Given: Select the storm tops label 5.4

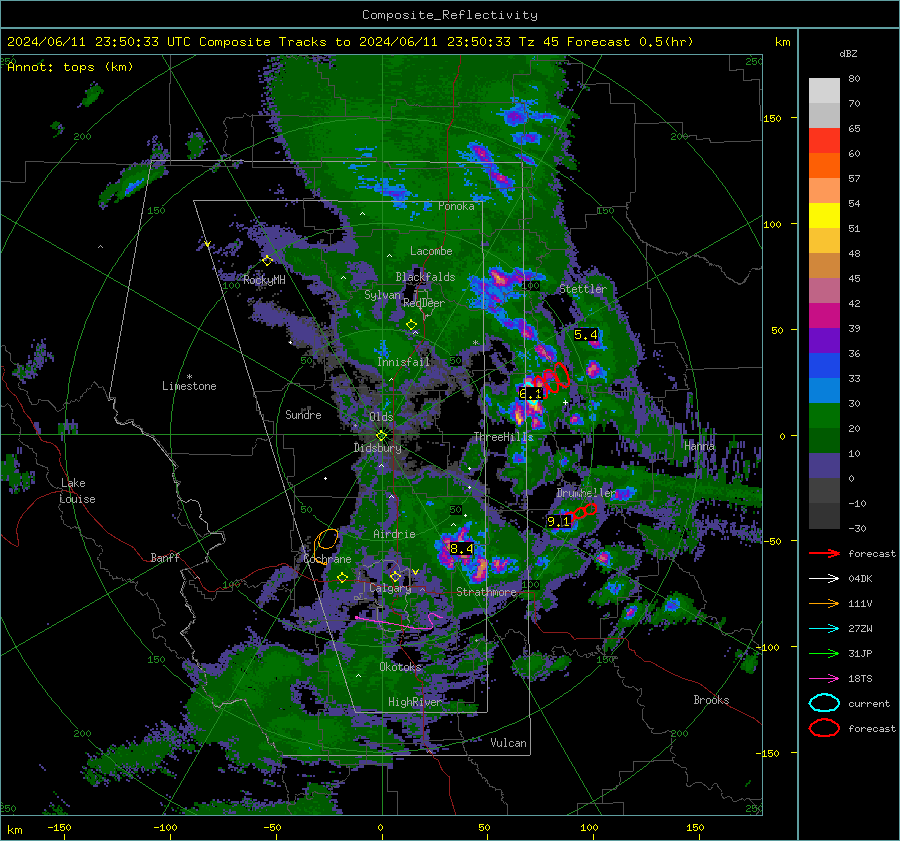Looking at the screenshot, I should point(585,335).
